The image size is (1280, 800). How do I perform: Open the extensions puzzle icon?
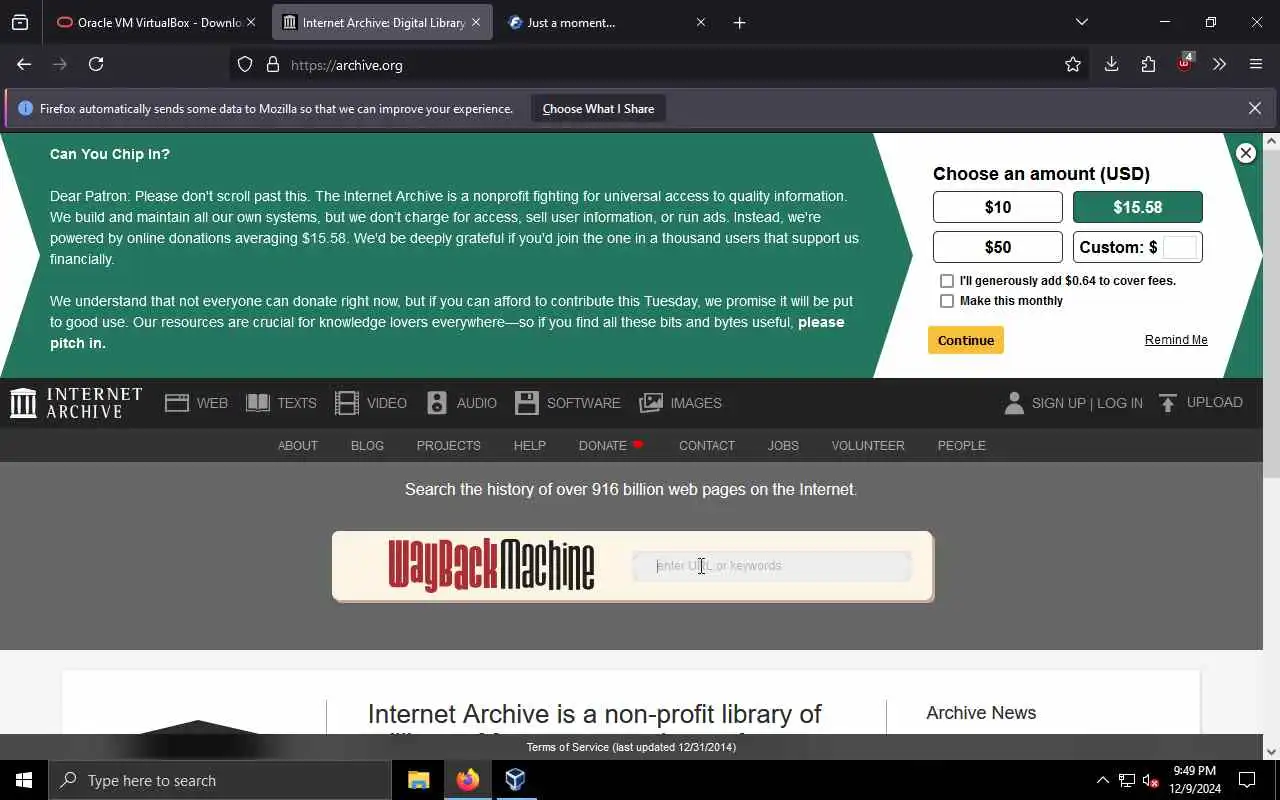(1148, 64)
